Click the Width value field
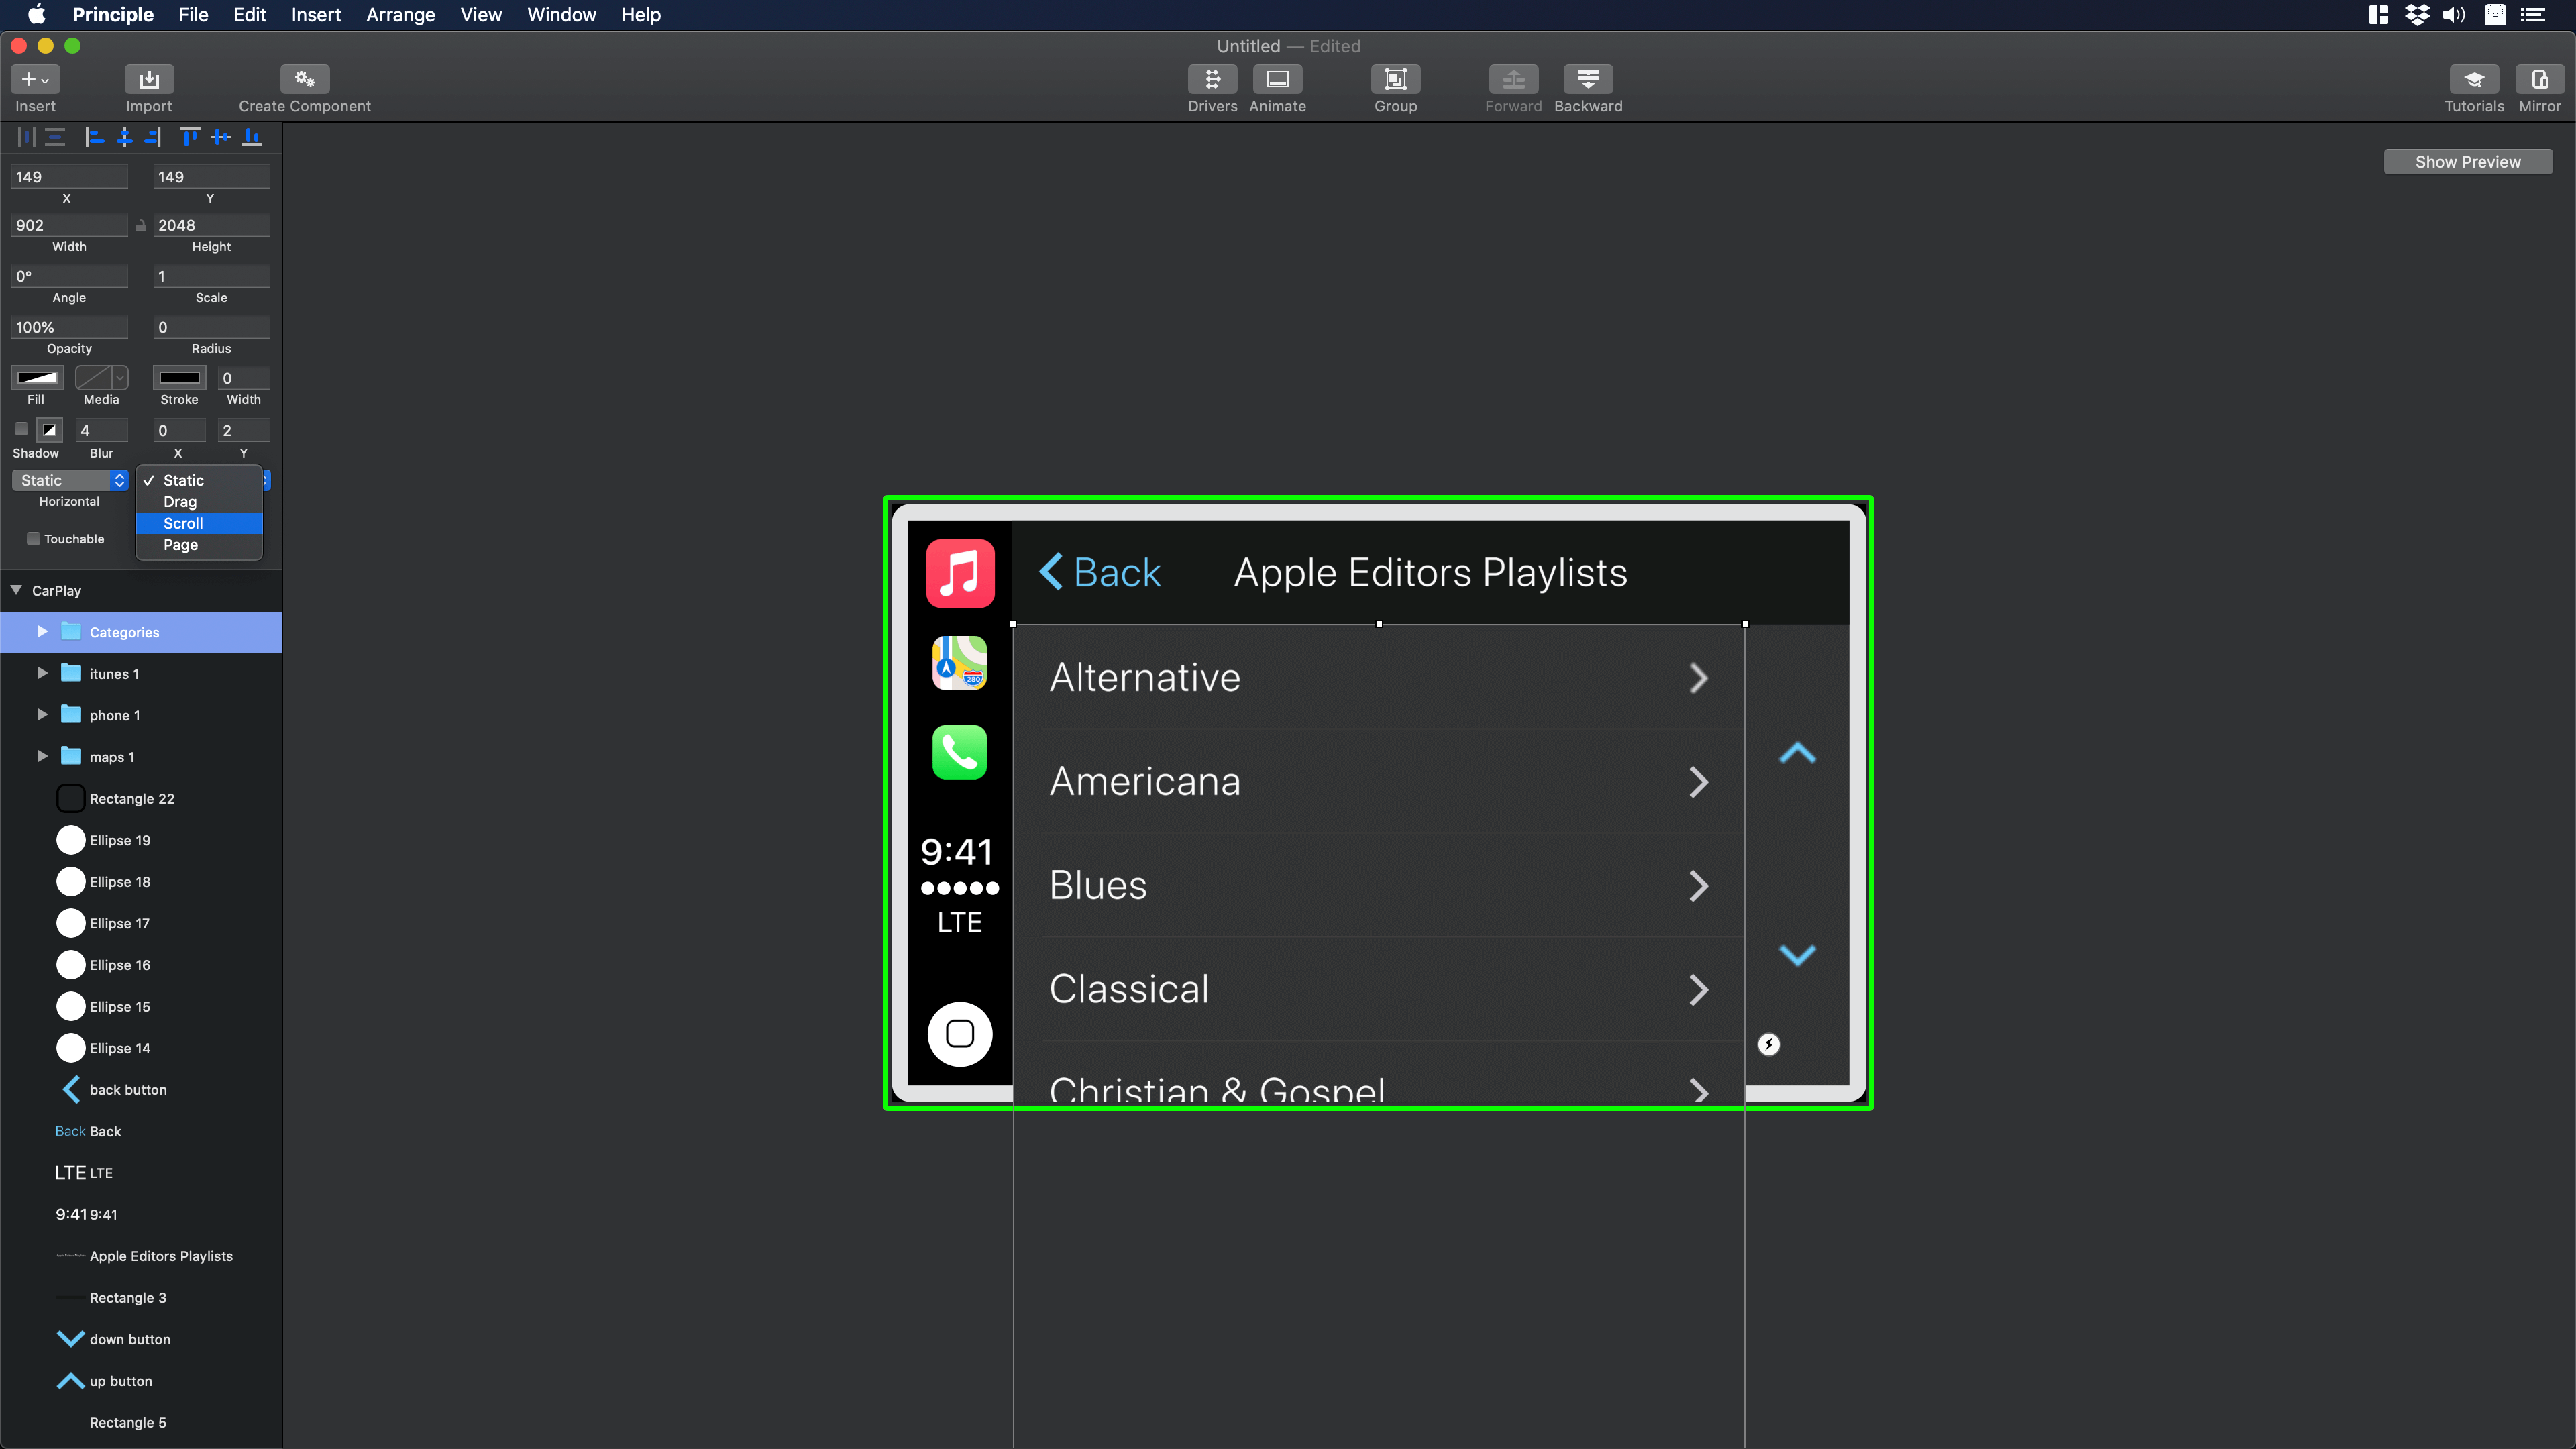Viewport: 2576px width, 1449px height. point(68,225)
